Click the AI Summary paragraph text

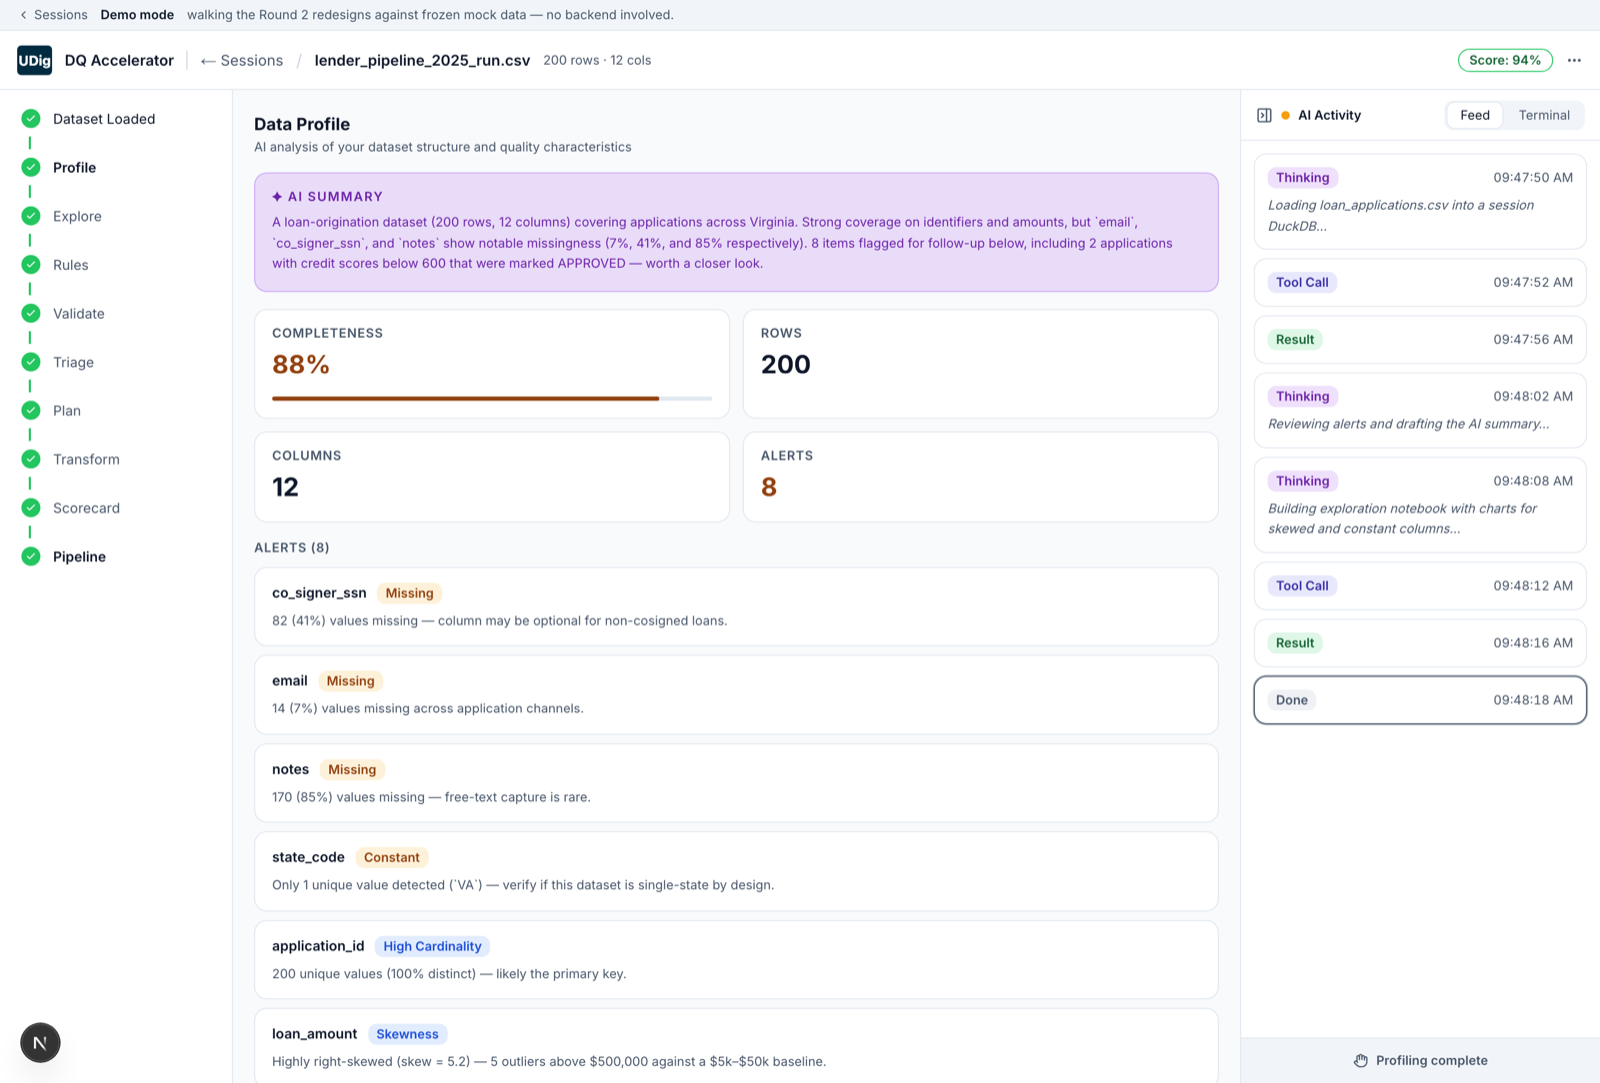click(722, 243)
